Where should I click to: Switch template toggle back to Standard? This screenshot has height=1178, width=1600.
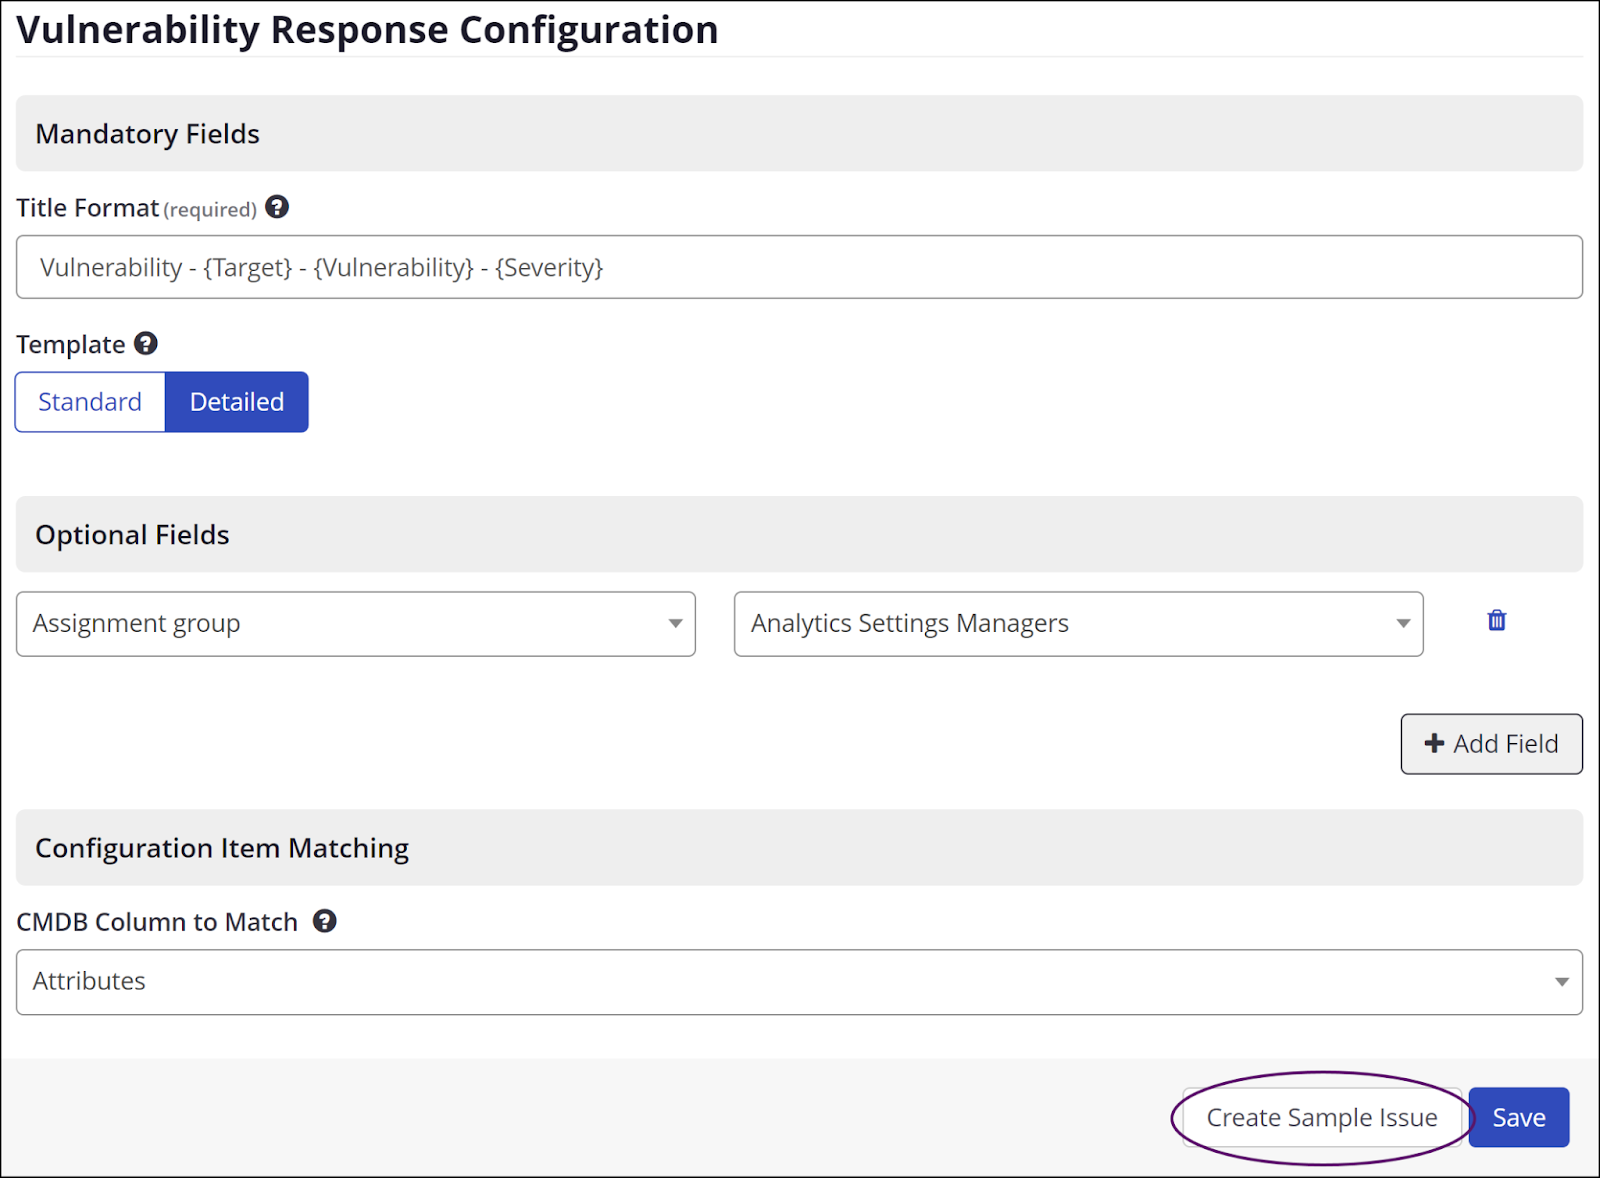click(x=90, y=401)
